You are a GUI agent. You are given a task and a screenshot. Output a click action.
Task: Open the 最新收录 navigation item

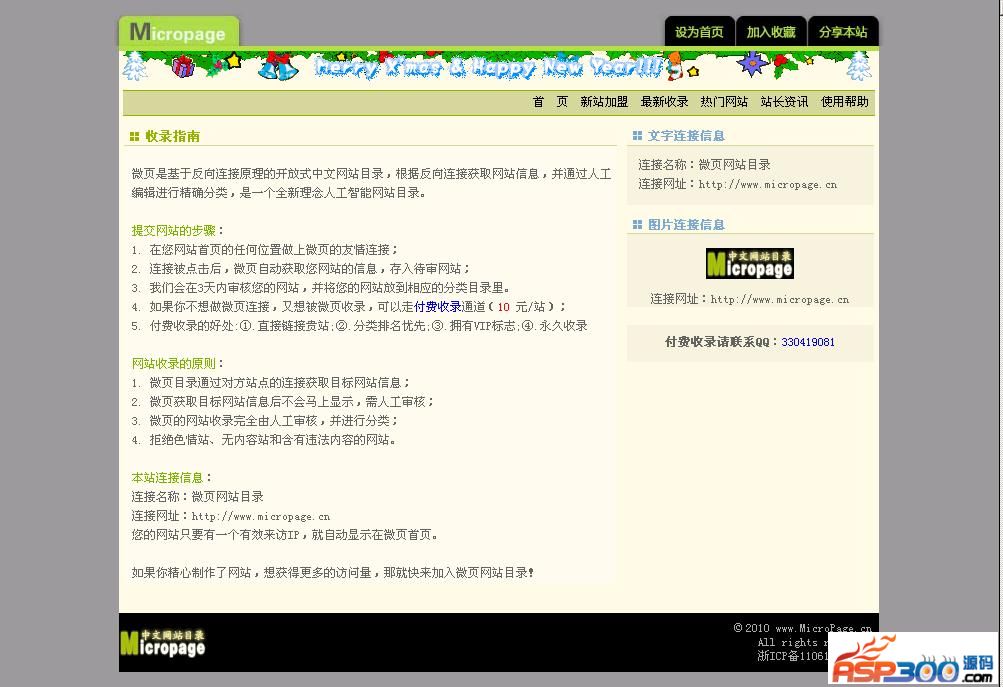pyautogui.click(x=664, y=102)
